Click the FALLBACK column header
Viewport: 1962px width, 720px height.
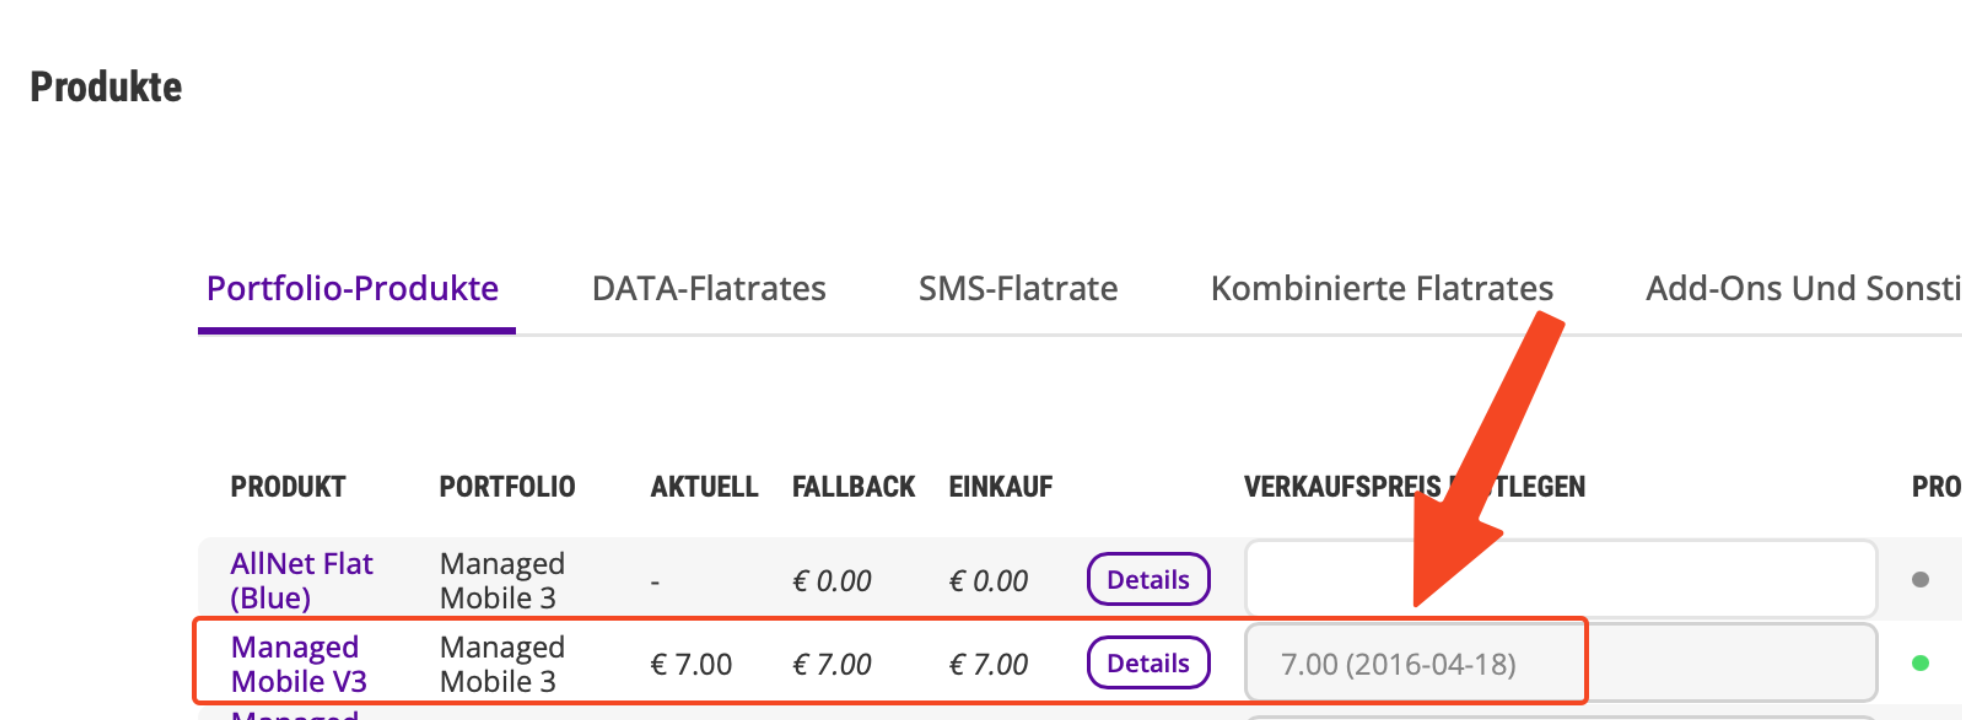coord(853,487)
